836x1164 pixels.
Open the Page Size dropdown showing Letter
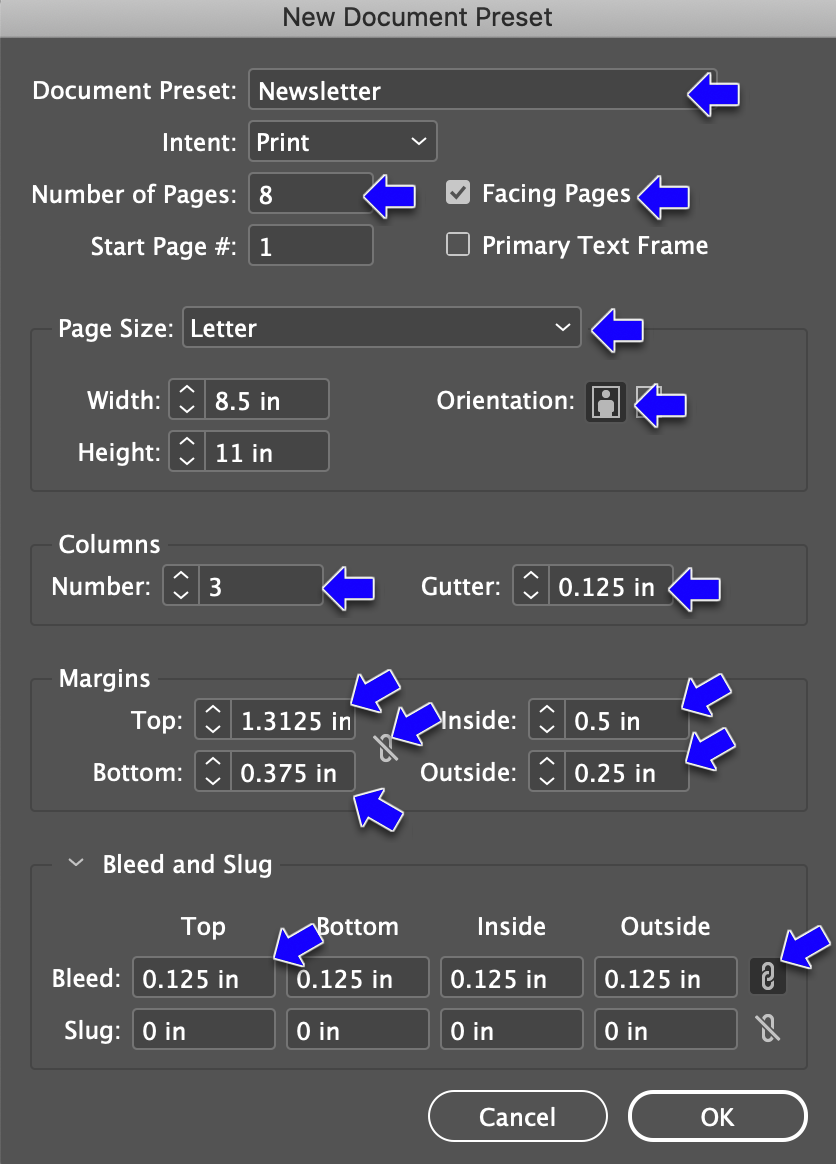click(x=382, y=327)
